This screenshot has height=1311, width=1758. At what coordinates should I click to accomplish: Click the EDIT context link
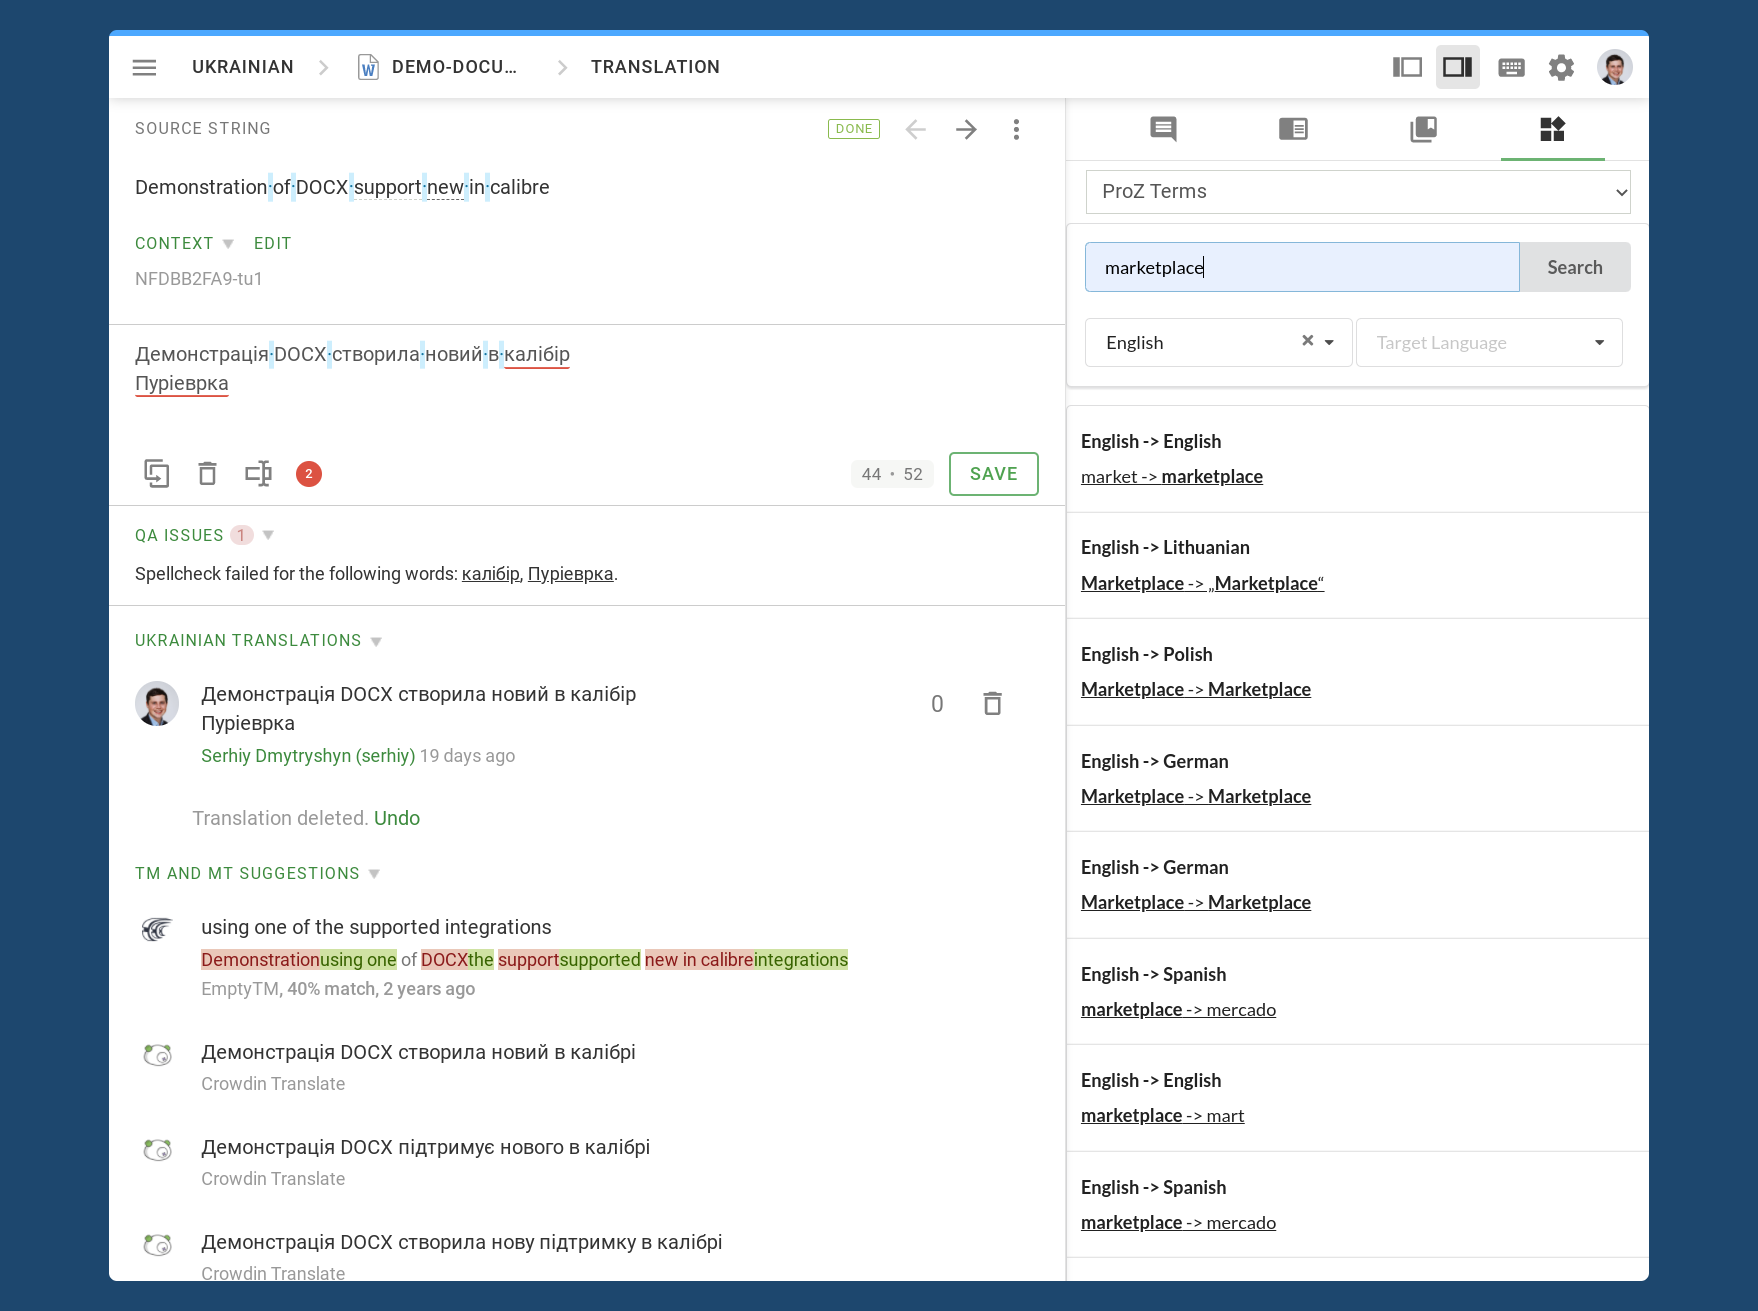coord(272,243)
